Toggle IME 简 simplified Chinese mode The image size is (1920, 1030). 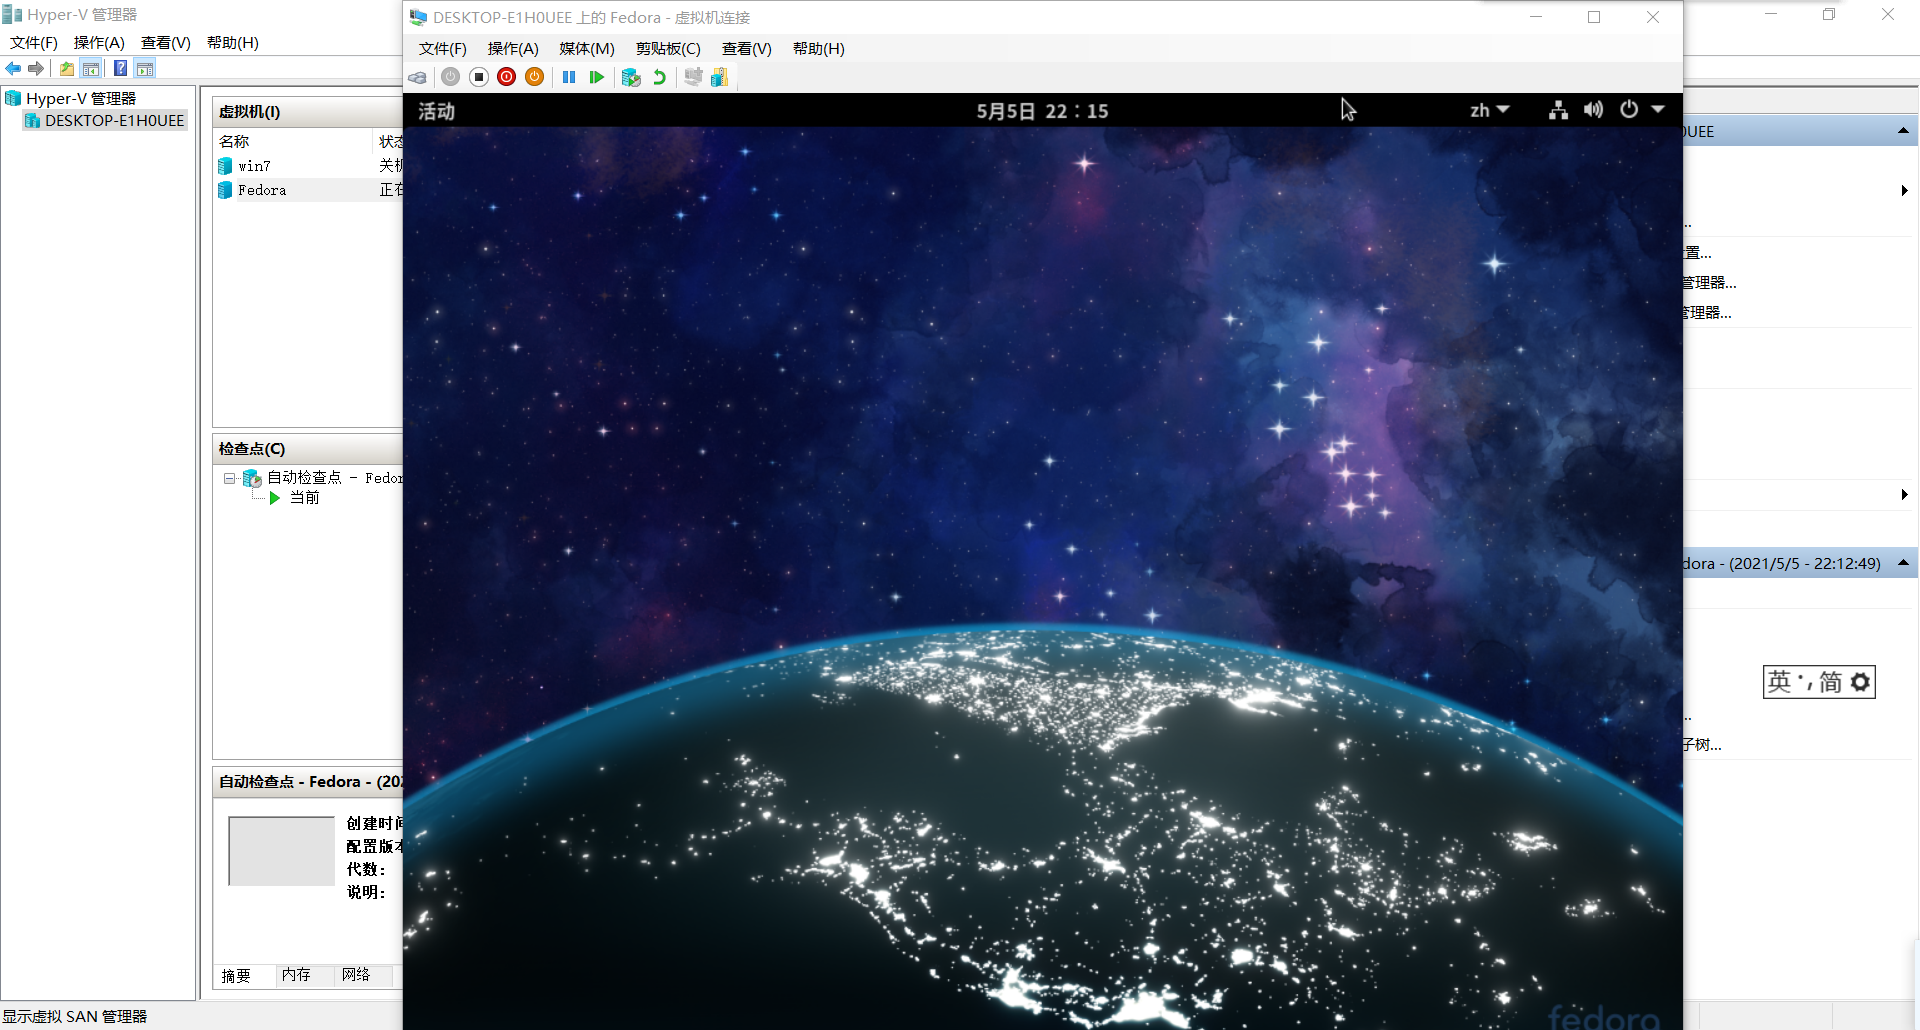tap(1830, 682)
